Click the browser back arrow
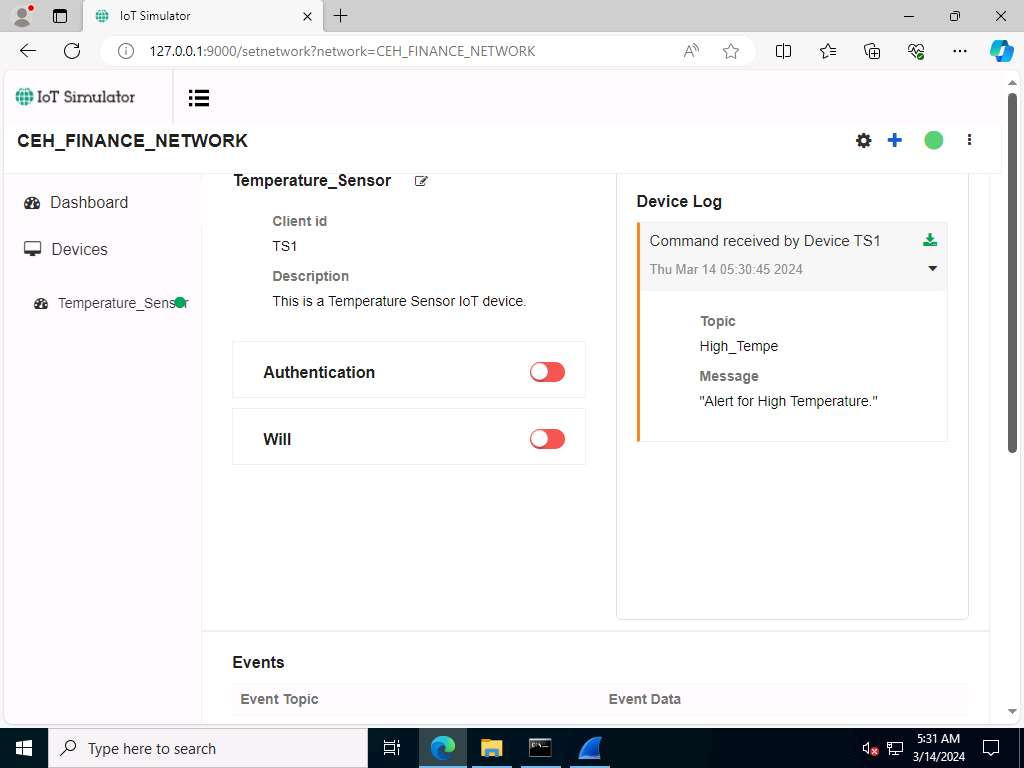The image size is (1024, 768). click(27, 51)
